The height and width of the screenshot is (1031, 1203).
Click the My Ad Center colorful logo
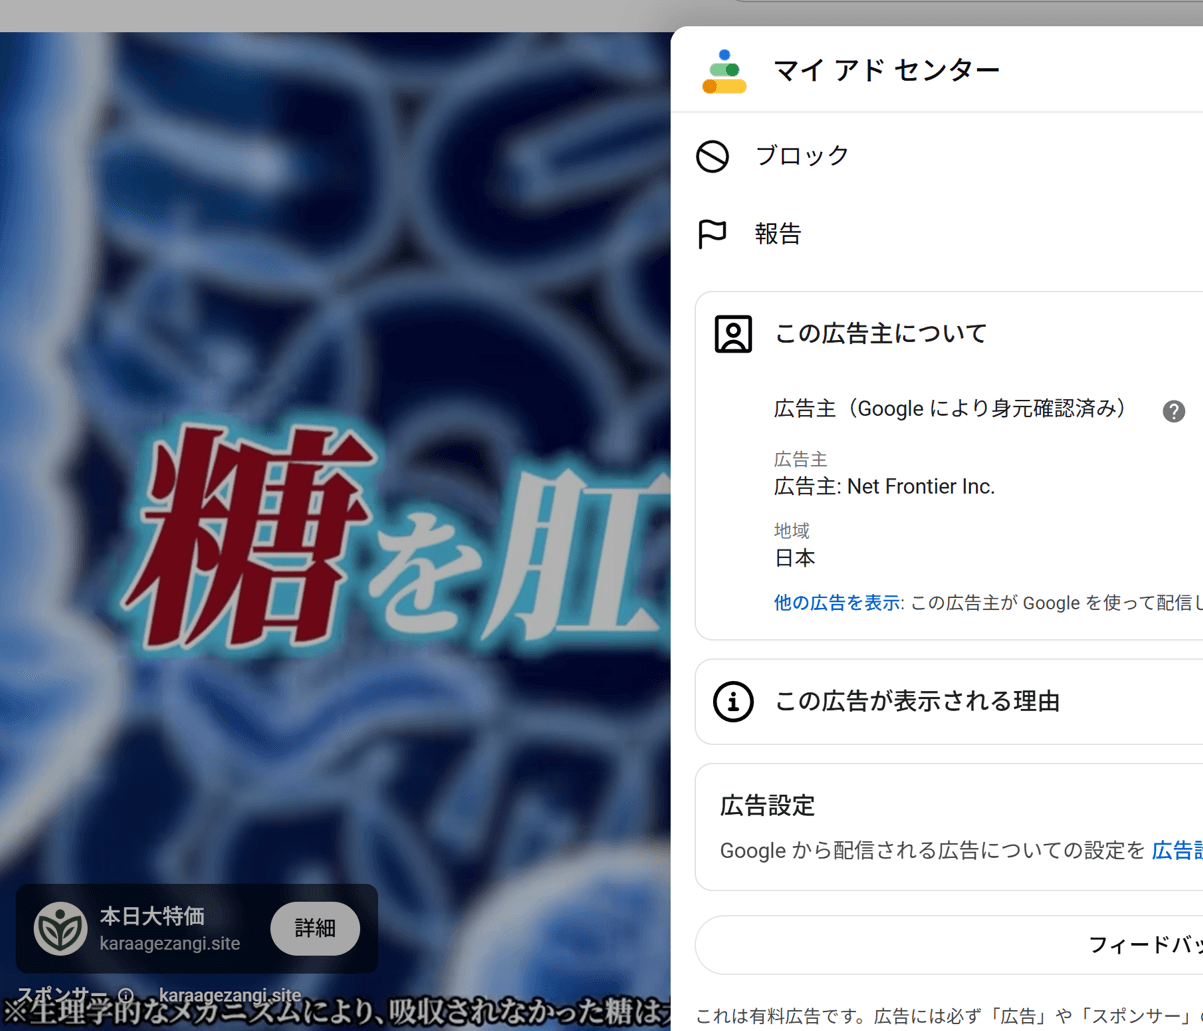[x=724, y=71]
